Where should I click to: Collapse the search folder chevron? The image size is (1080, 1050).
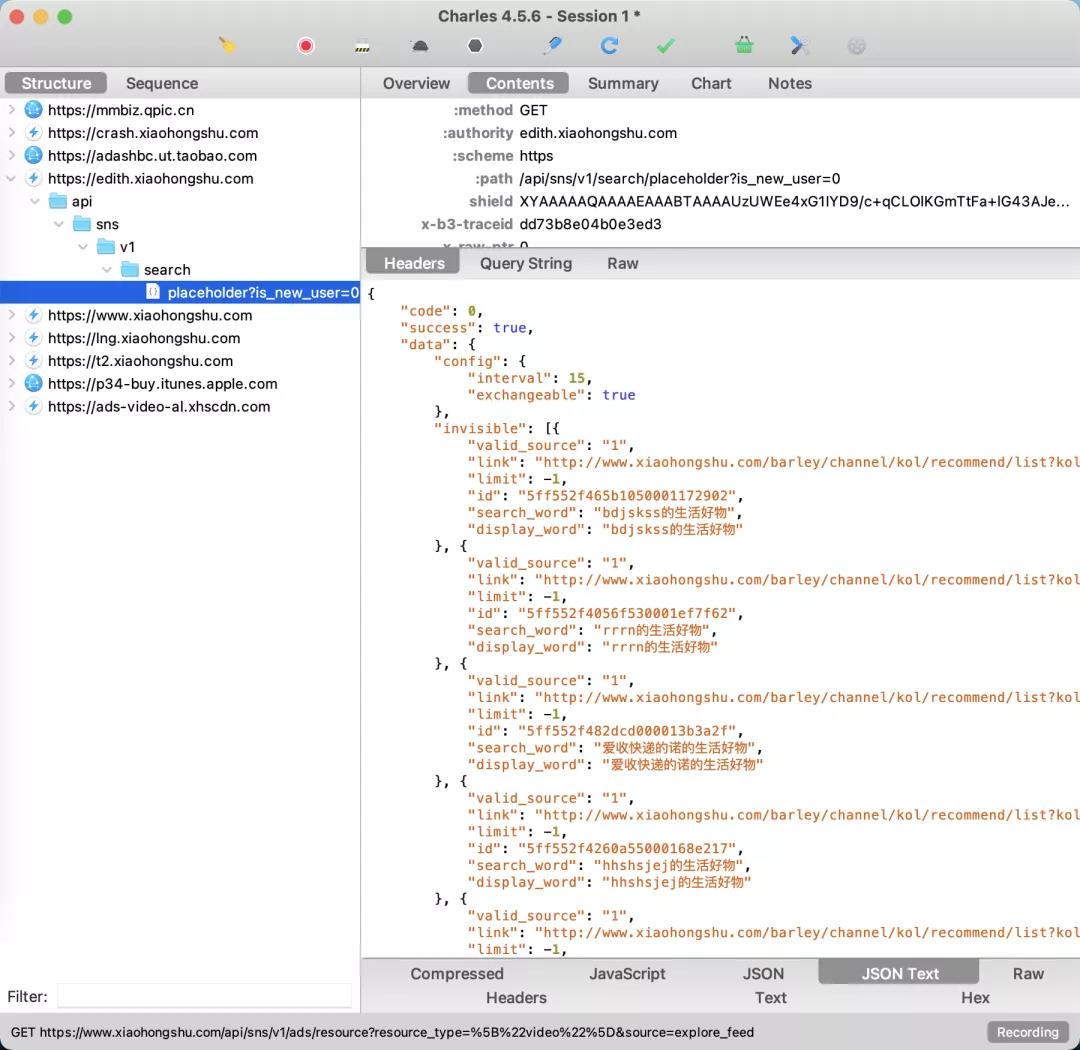(107, 269)
